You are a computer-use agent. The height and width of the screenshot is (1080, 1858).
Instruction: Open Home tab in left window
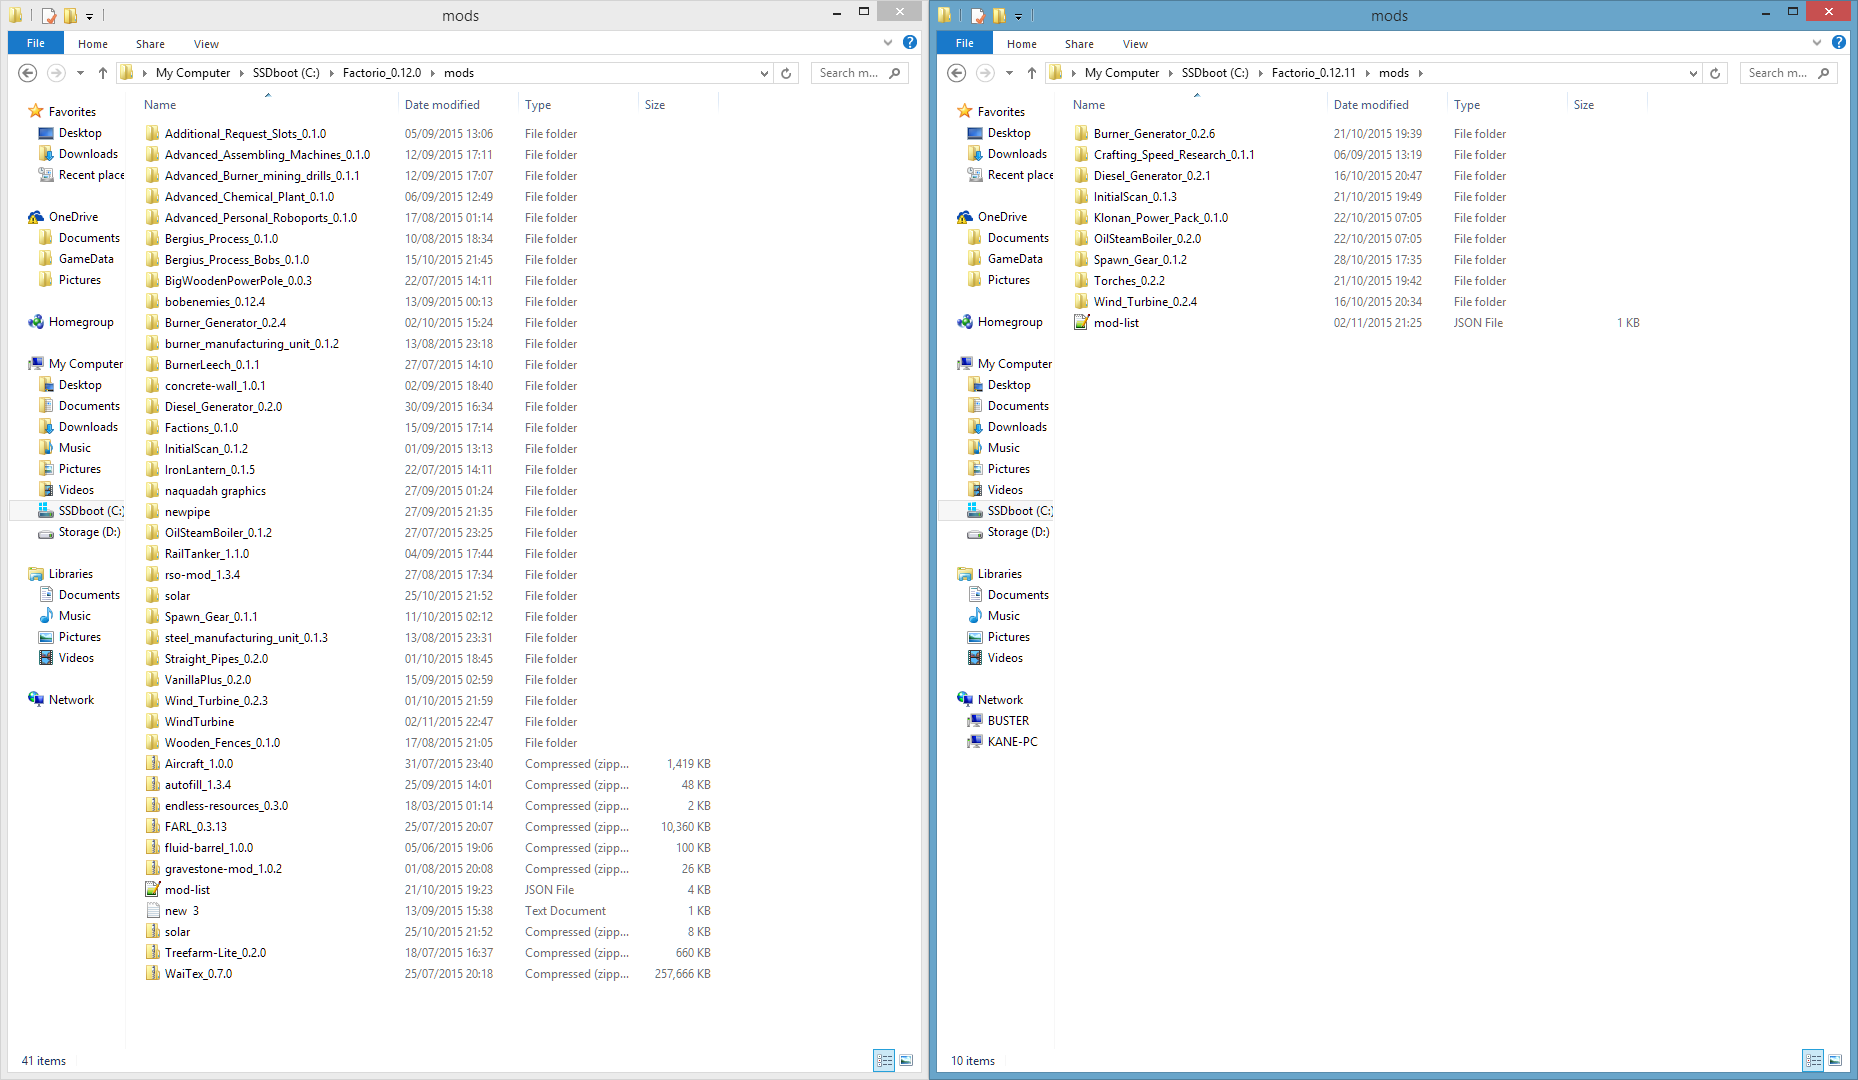93,44
